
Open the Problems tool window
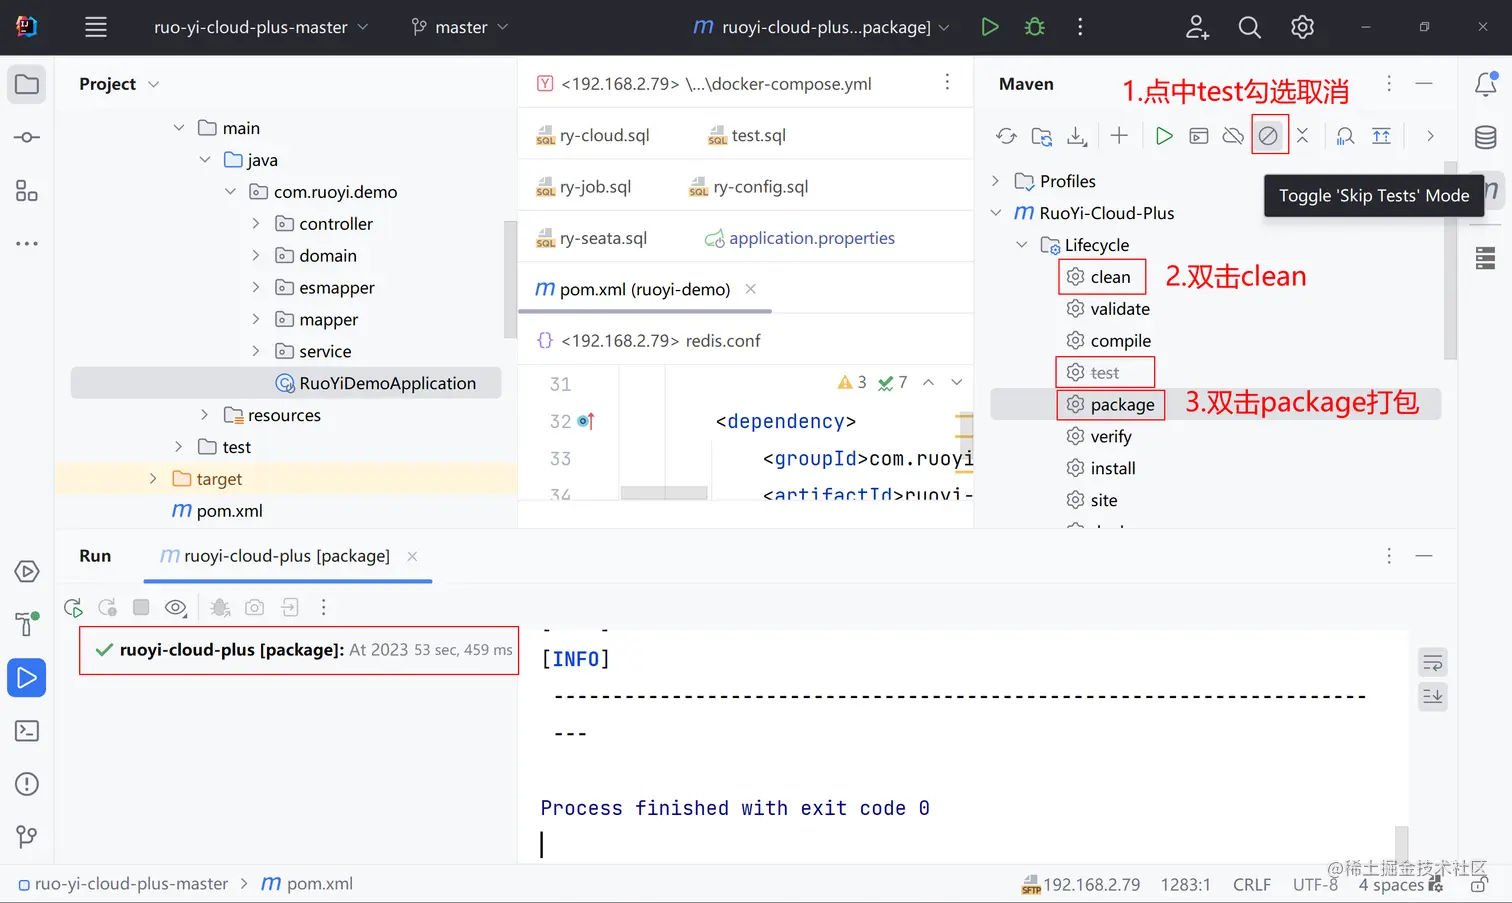pyautogui.click(x=27, y=784)
